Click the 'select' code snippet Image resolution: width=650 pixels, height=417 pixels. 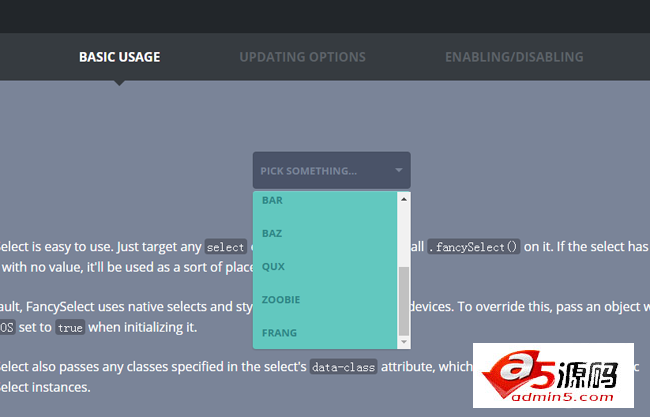(226, 247)
